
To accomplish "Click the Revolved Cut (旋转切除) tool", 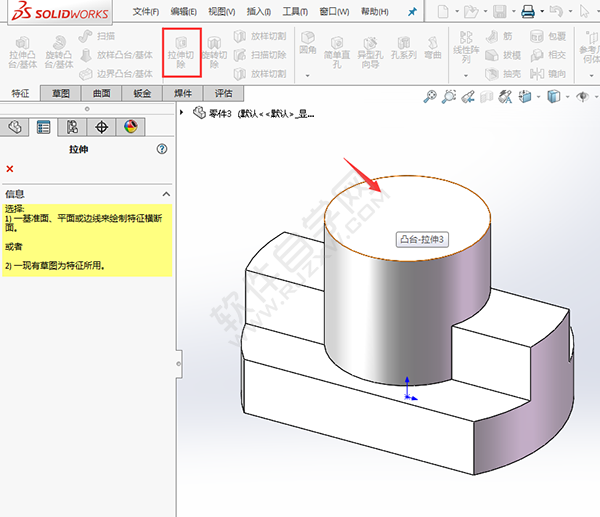I will pos(214,53).
